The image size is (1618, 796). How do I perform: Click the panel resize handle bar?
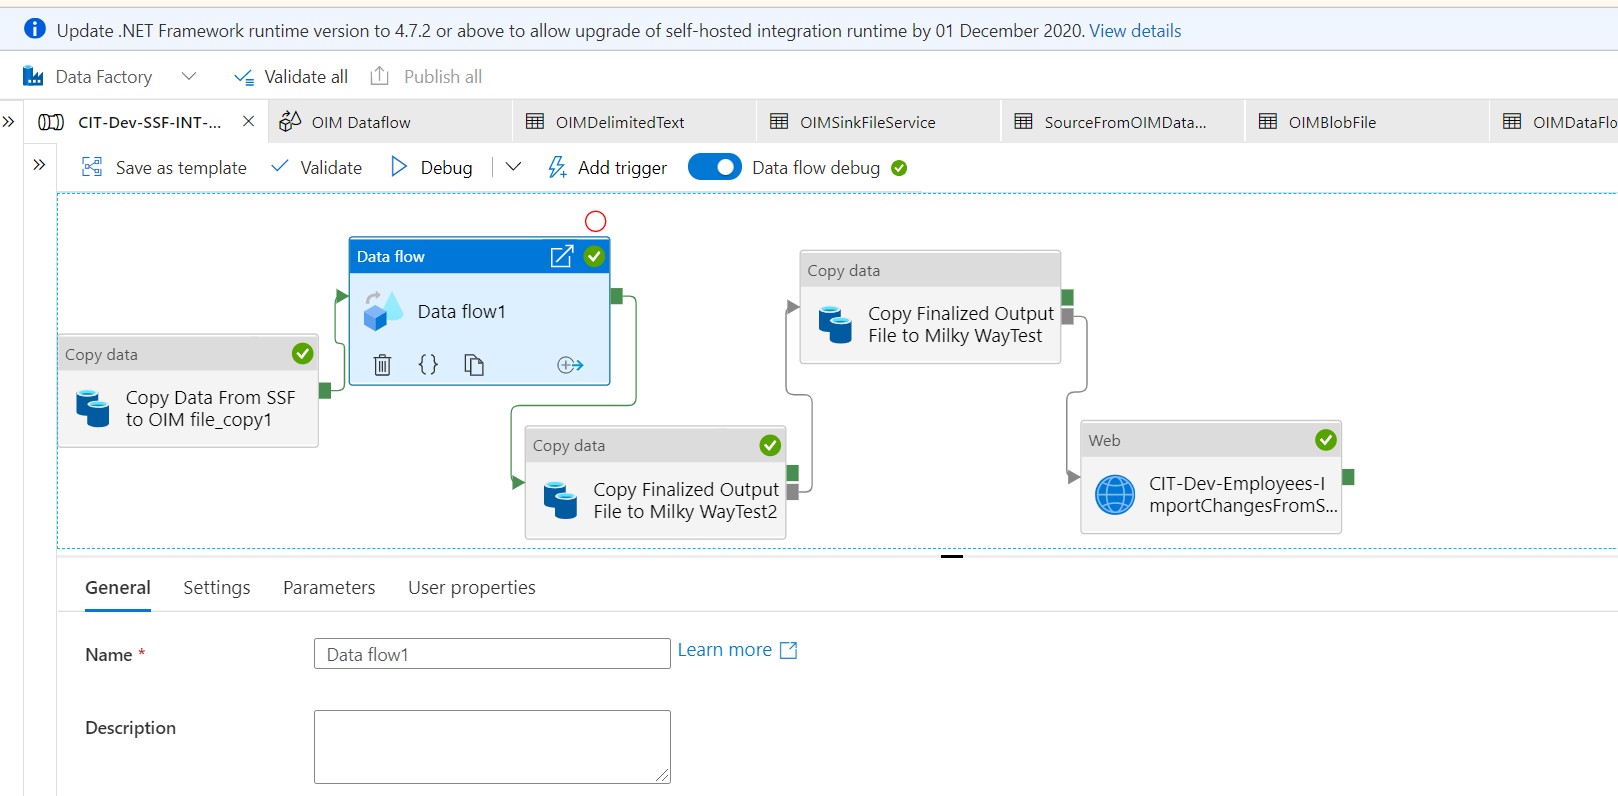(952, 556)
